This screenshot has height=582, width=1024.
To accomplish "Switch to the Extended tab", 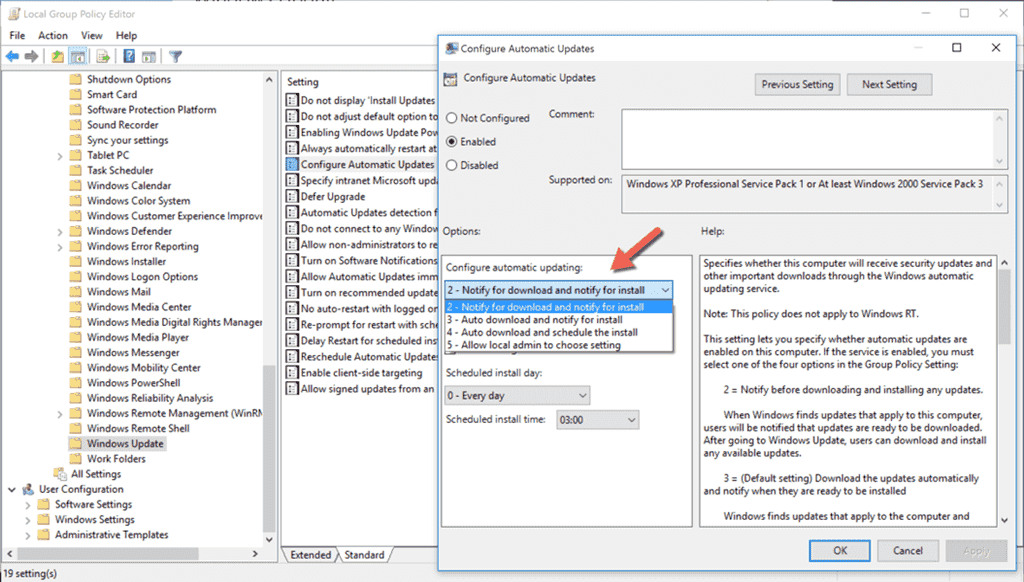I will pyautogui.click(x=311, y=554).
